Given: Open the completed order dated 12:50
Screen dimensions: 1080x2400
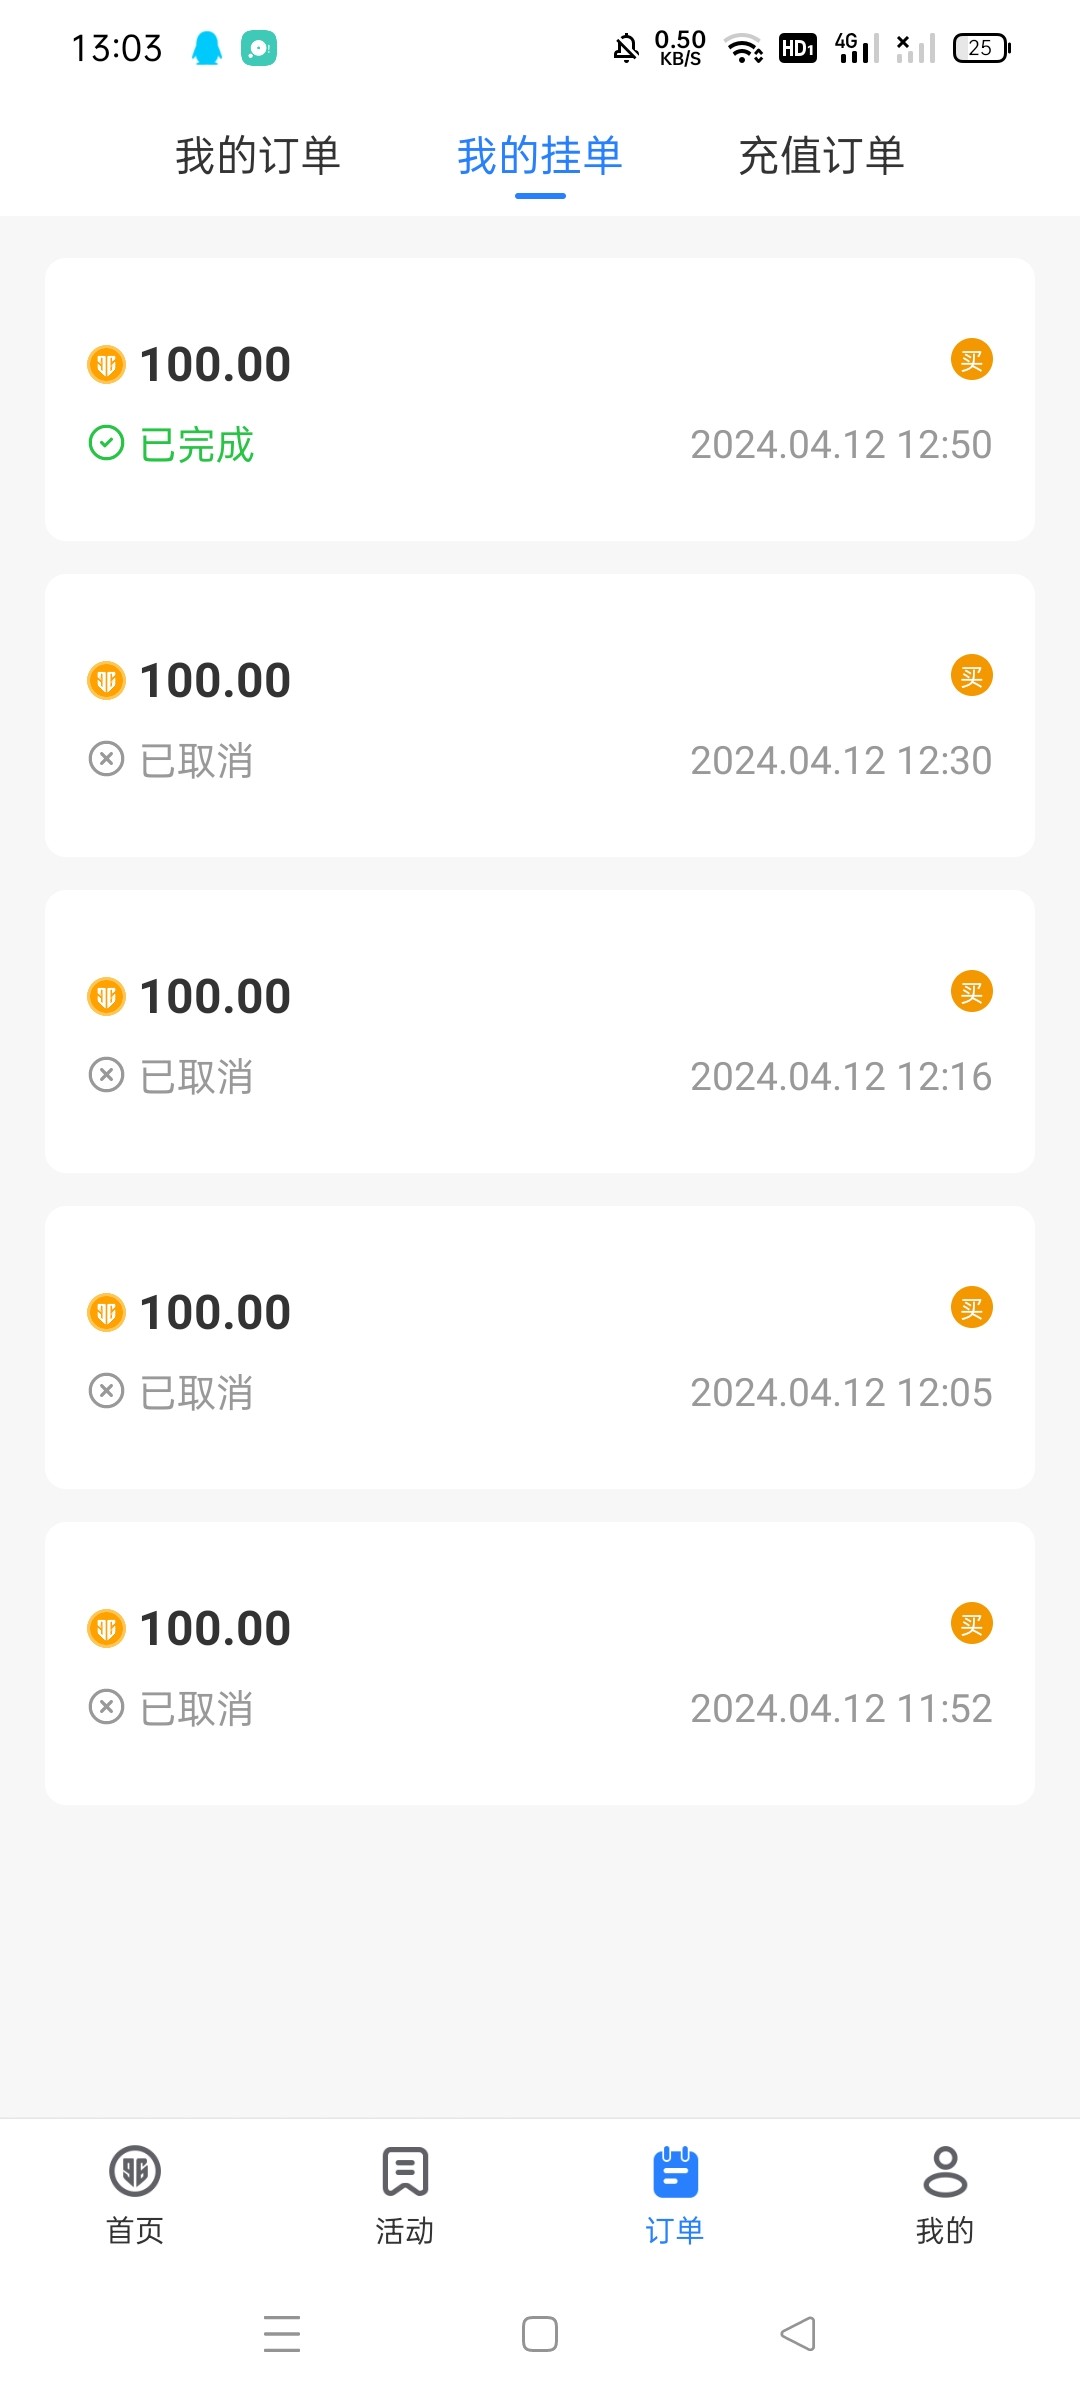Looking at the screenshot, I should tap(540, 400).
